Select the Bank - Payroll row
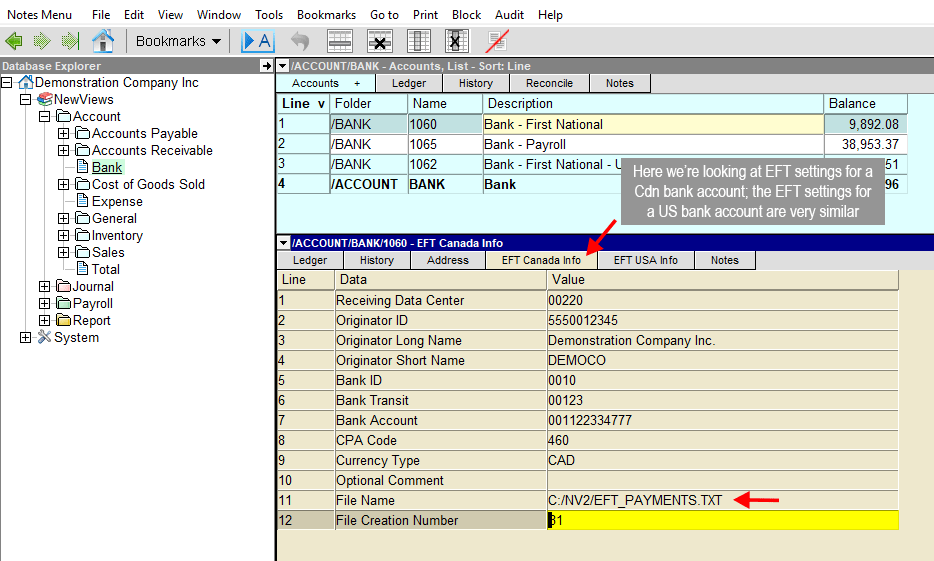934x561 pixels. pyautogui.click(x=592, y=144)
